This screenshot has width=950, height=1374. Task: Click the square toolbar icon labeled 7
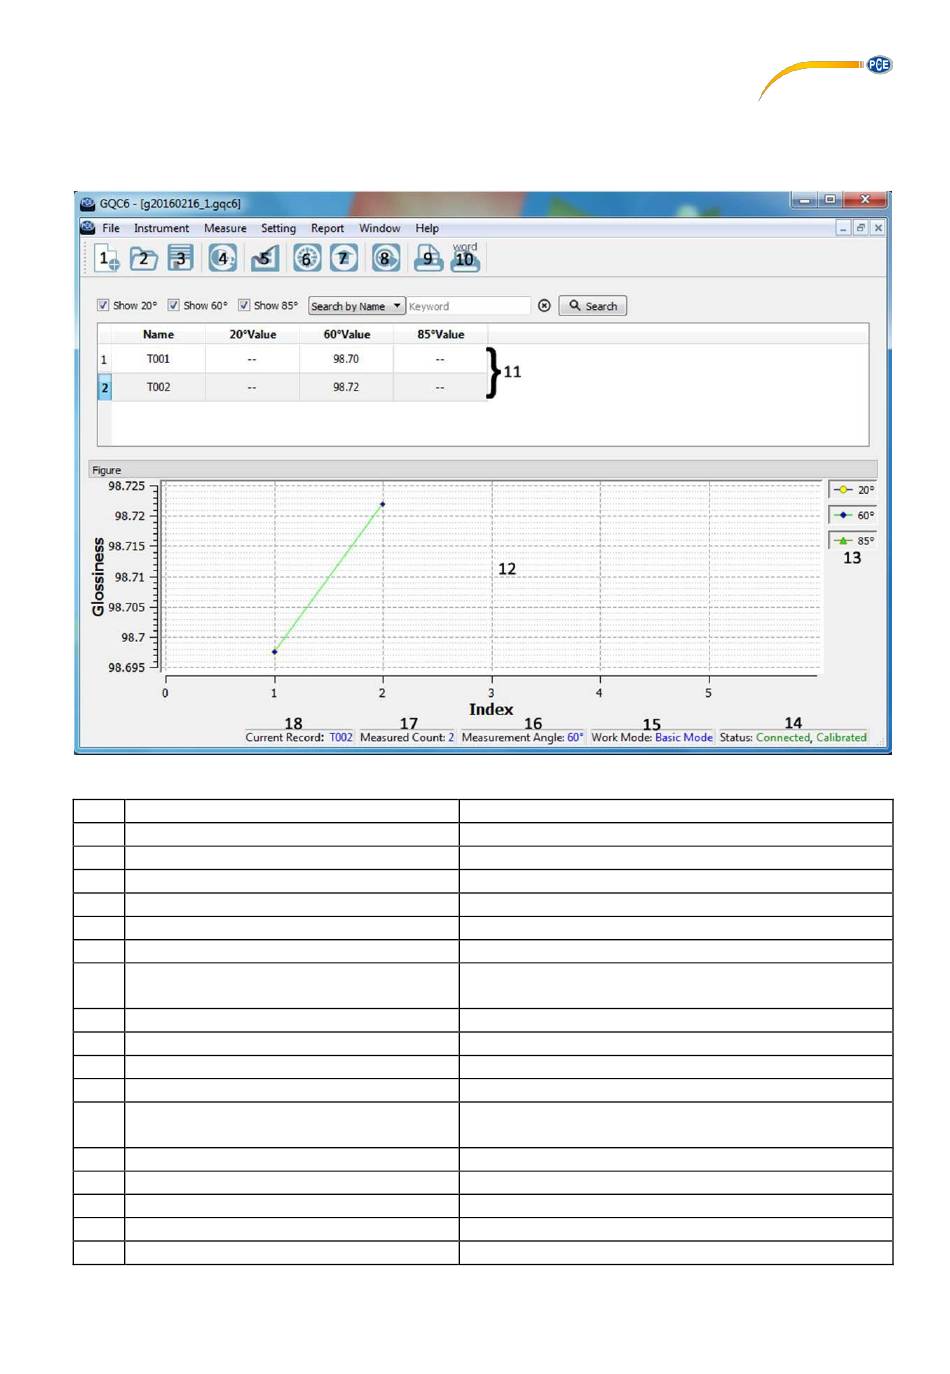point(344,259)
